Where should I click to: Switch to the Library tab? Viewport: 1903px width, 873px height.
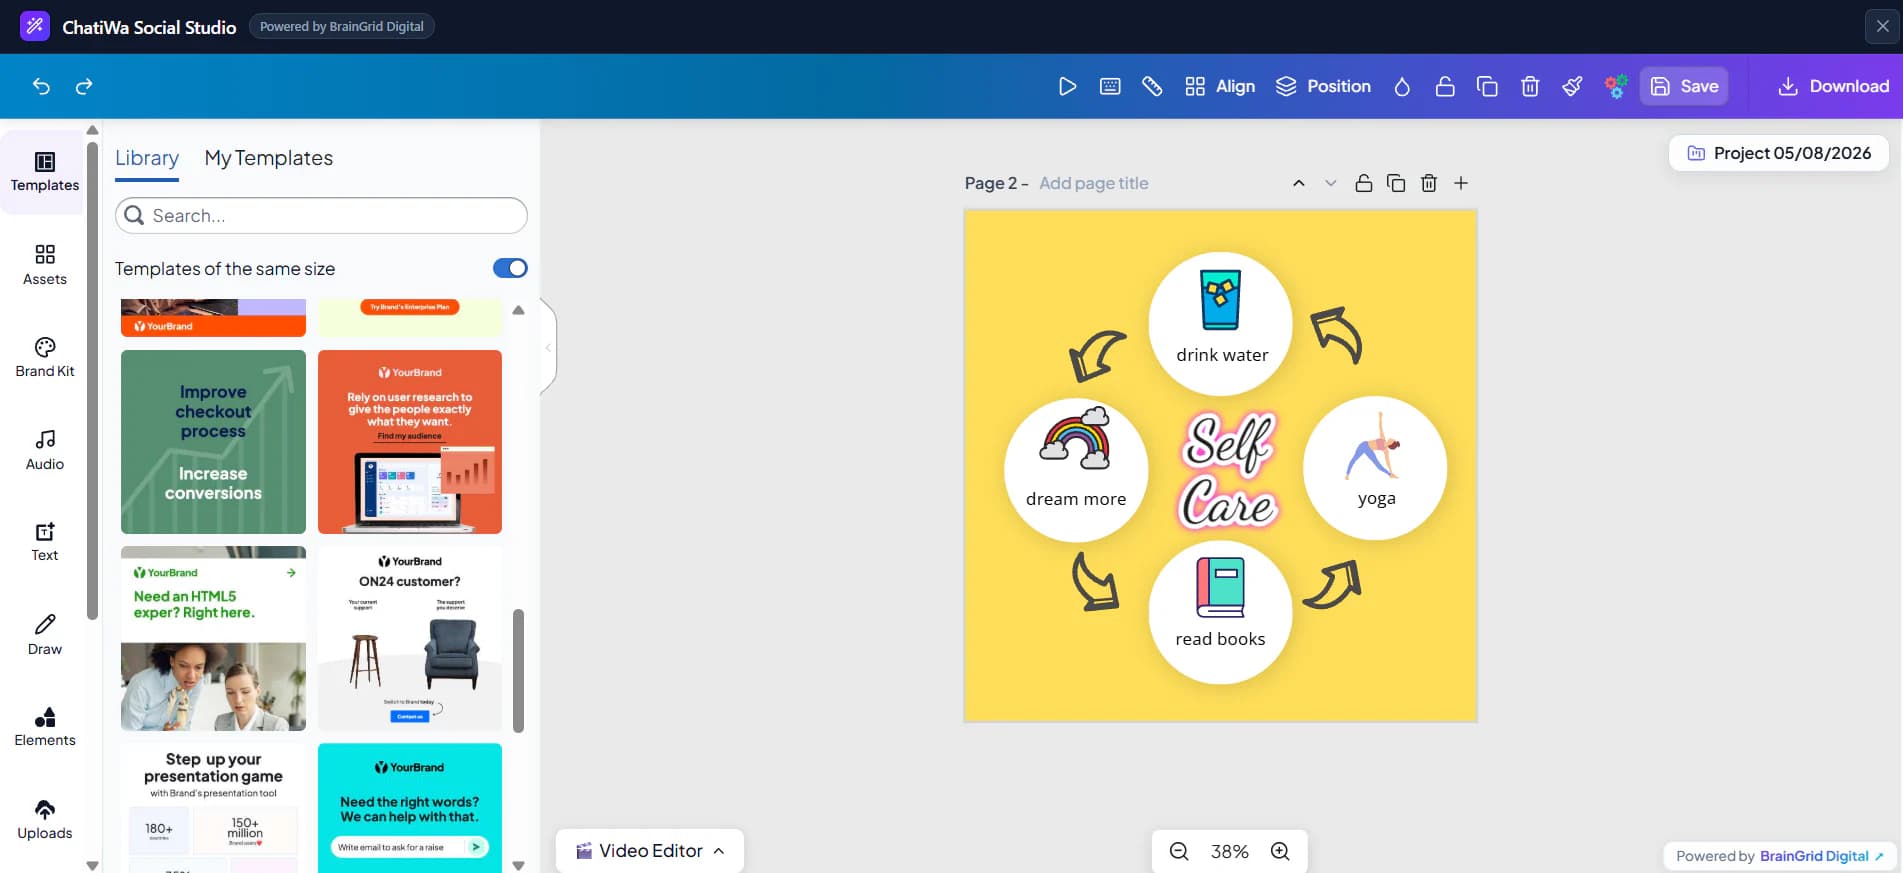pyautogui.click(x=147, y=158)
